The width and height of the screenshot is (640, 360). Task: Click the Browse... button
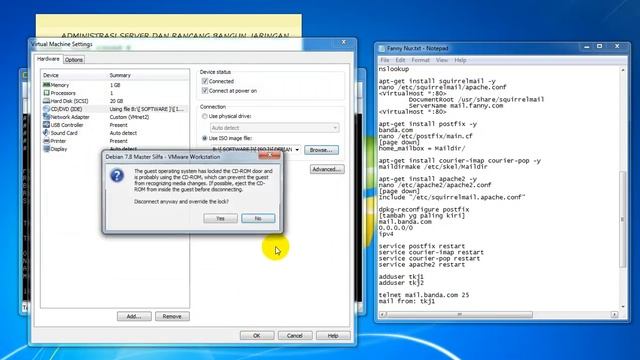pyautogui.click(x=321, y=150)
